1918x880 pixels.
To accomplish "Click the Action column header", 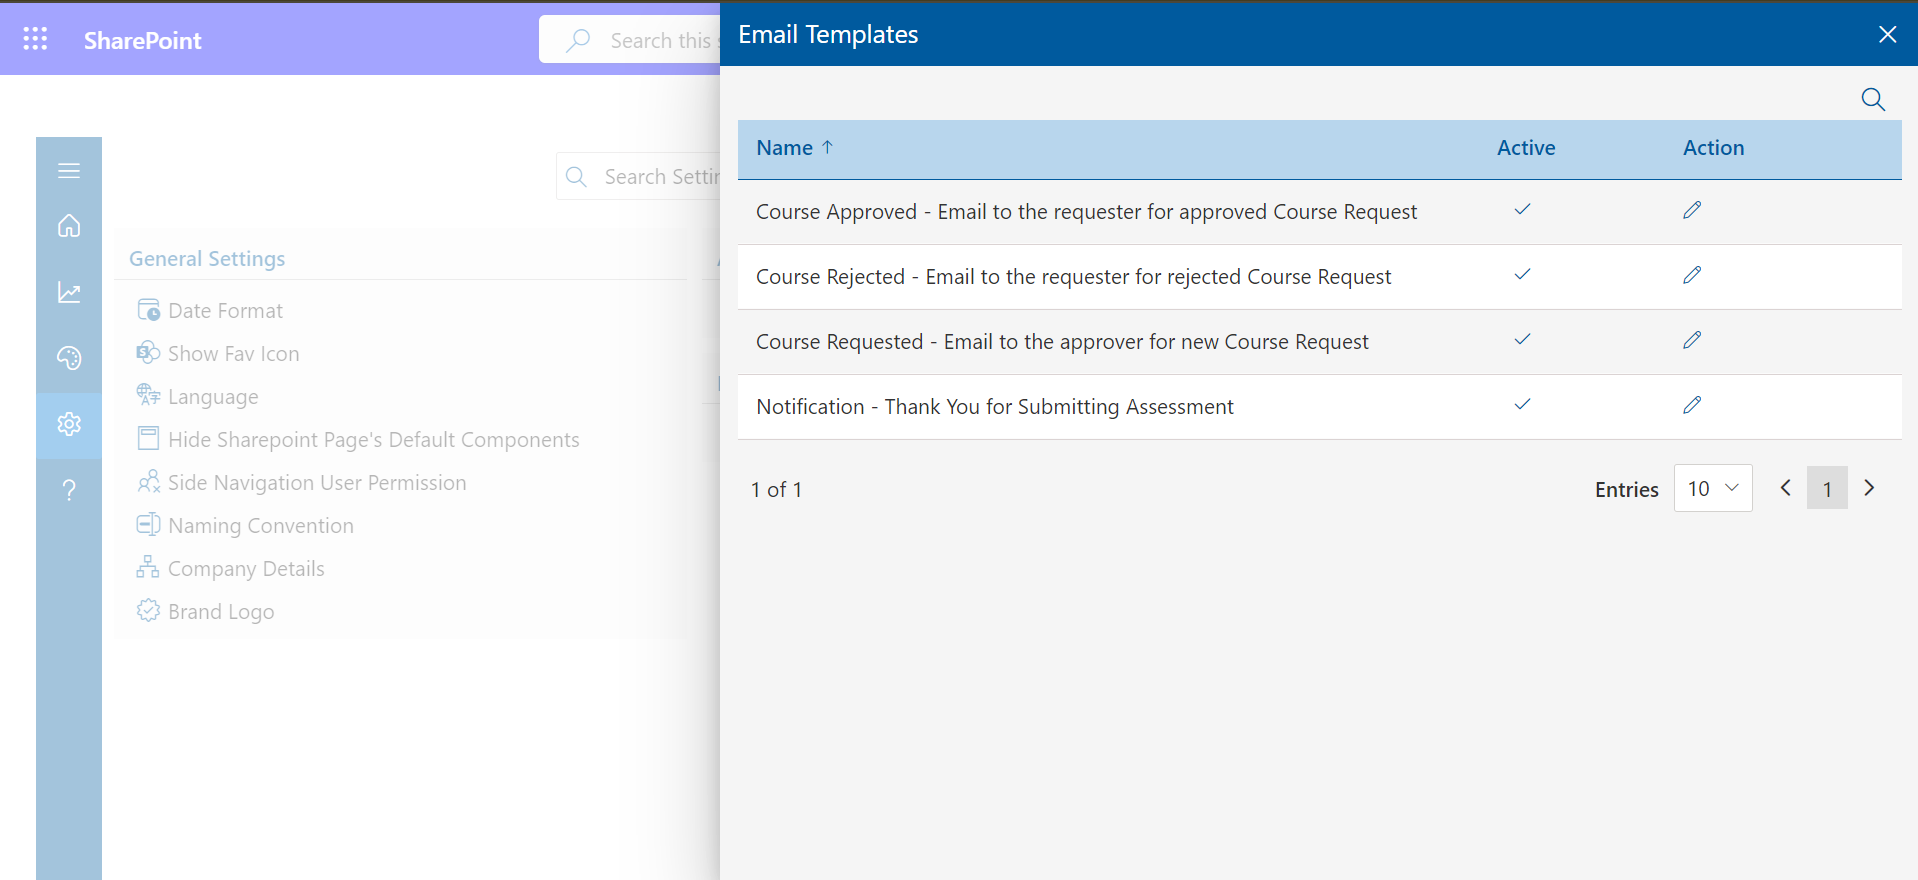I will point(1713,148).
